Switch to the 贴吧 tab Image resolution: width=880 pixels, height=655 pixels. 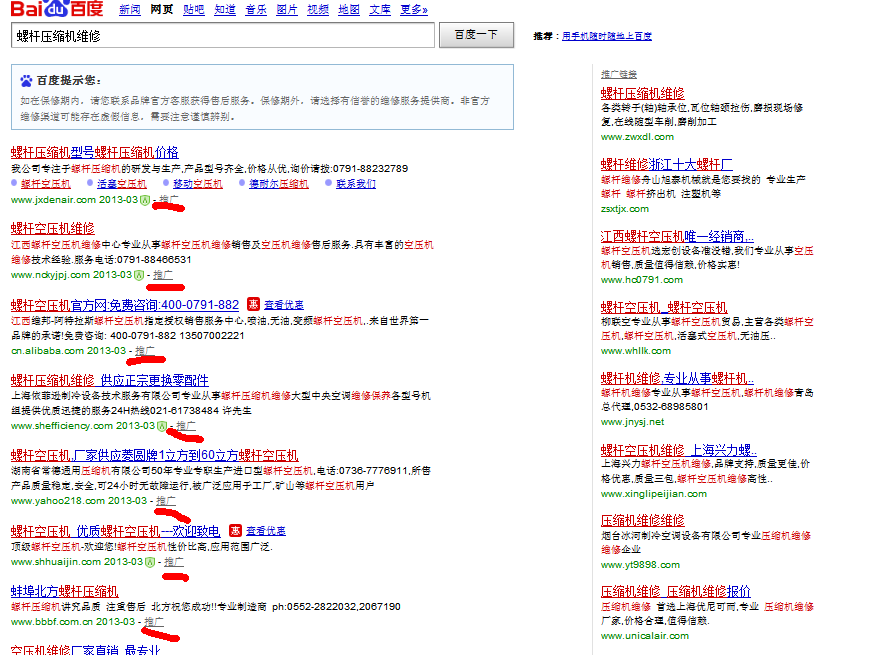click(x=194, y=10)
